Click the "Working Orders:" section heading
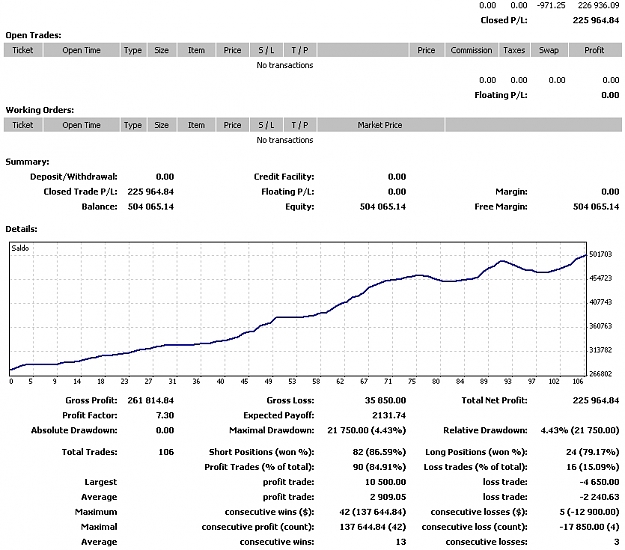This screenshot has height=550, width=625. [40, 110]
